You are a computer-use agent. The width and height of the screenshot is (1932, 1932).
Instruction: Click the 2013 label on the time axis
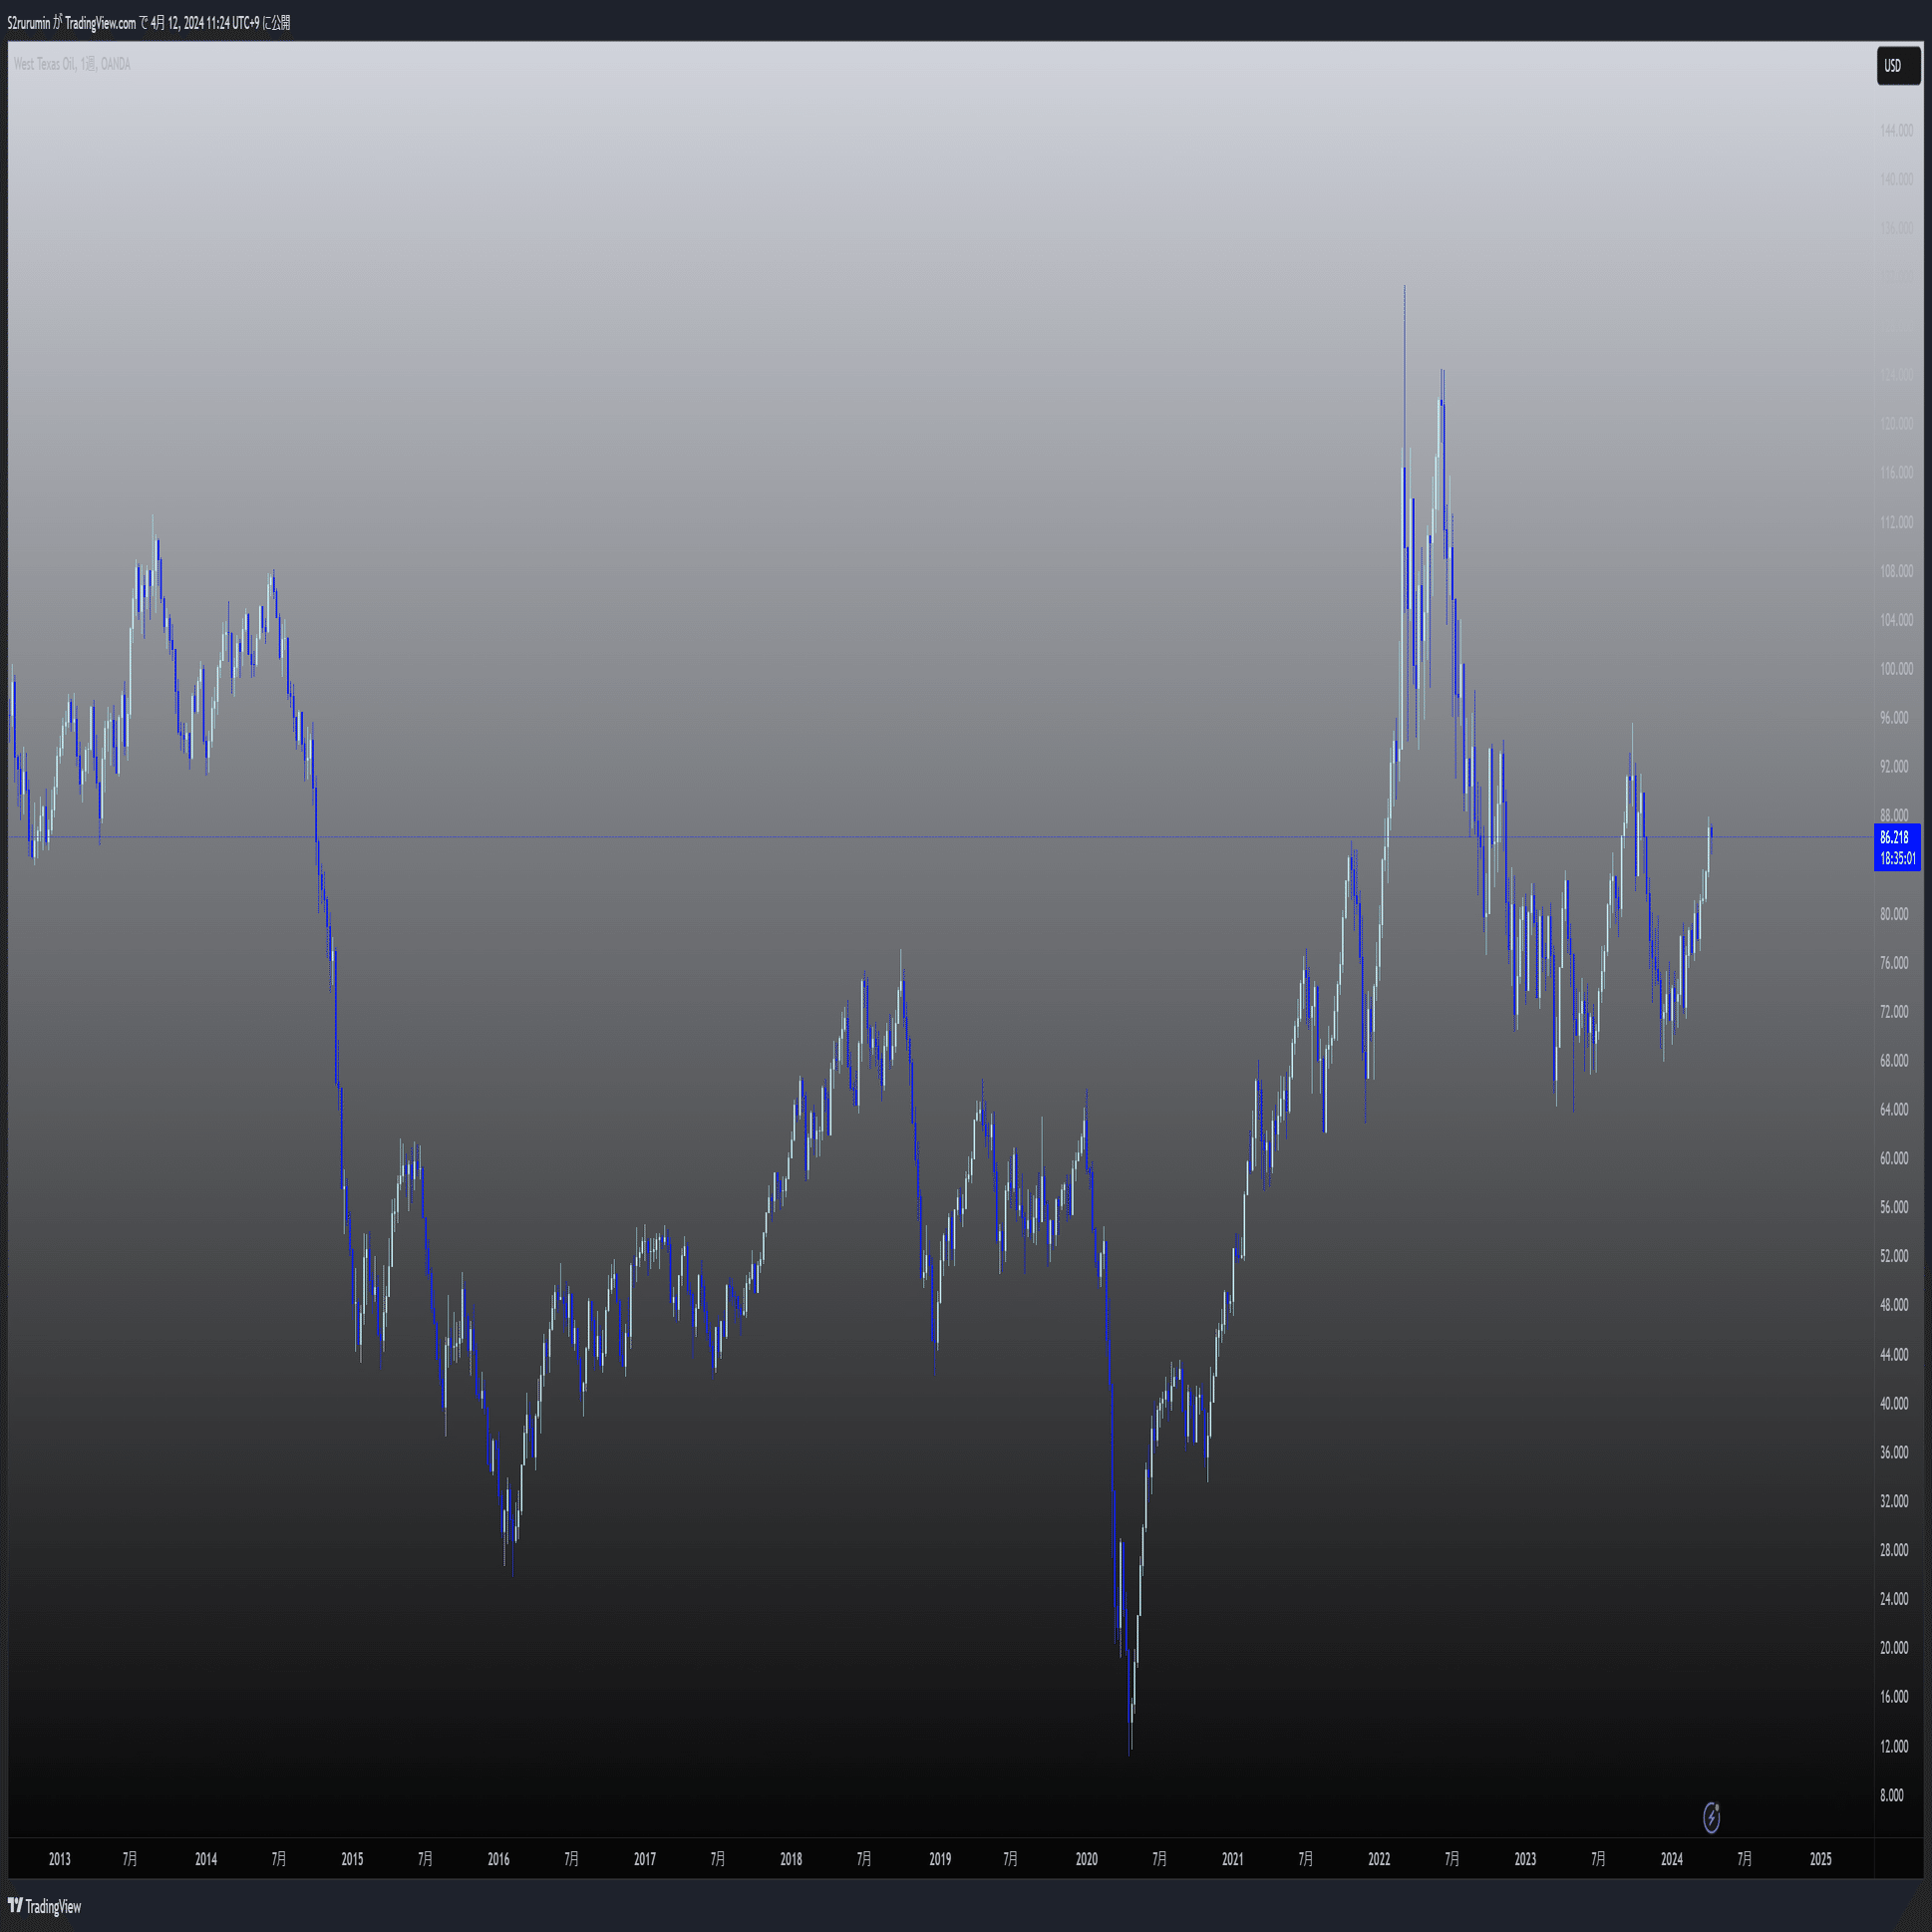60,1859
